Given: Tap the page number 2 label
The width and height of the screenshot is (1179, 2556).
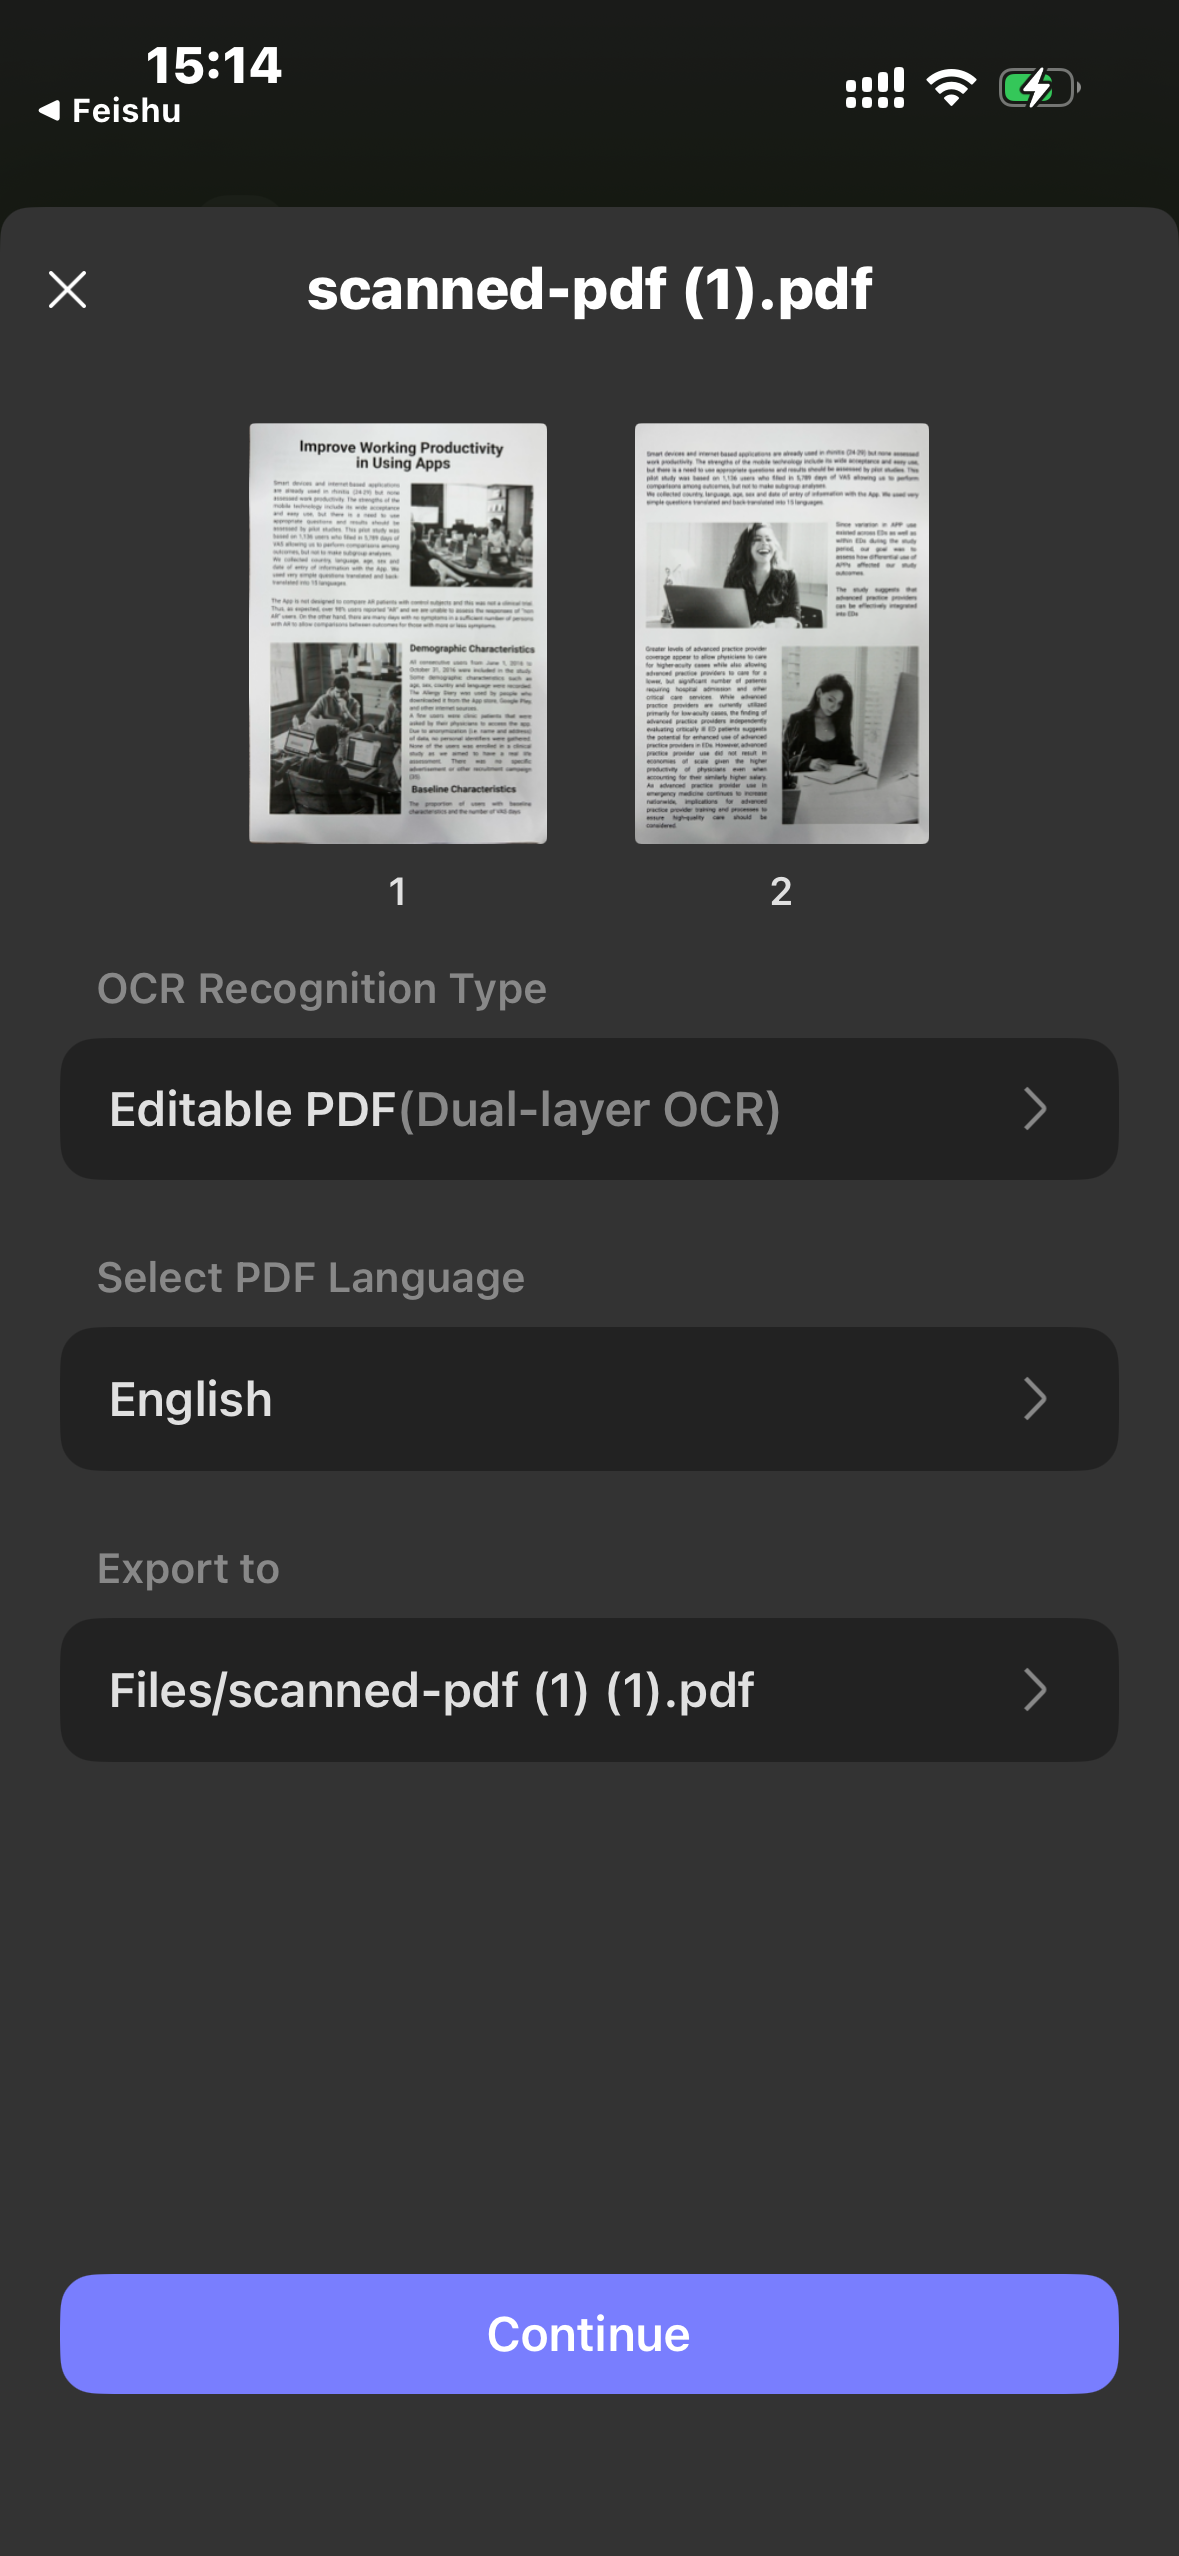Looking at the screenshot, I should 782,891.
